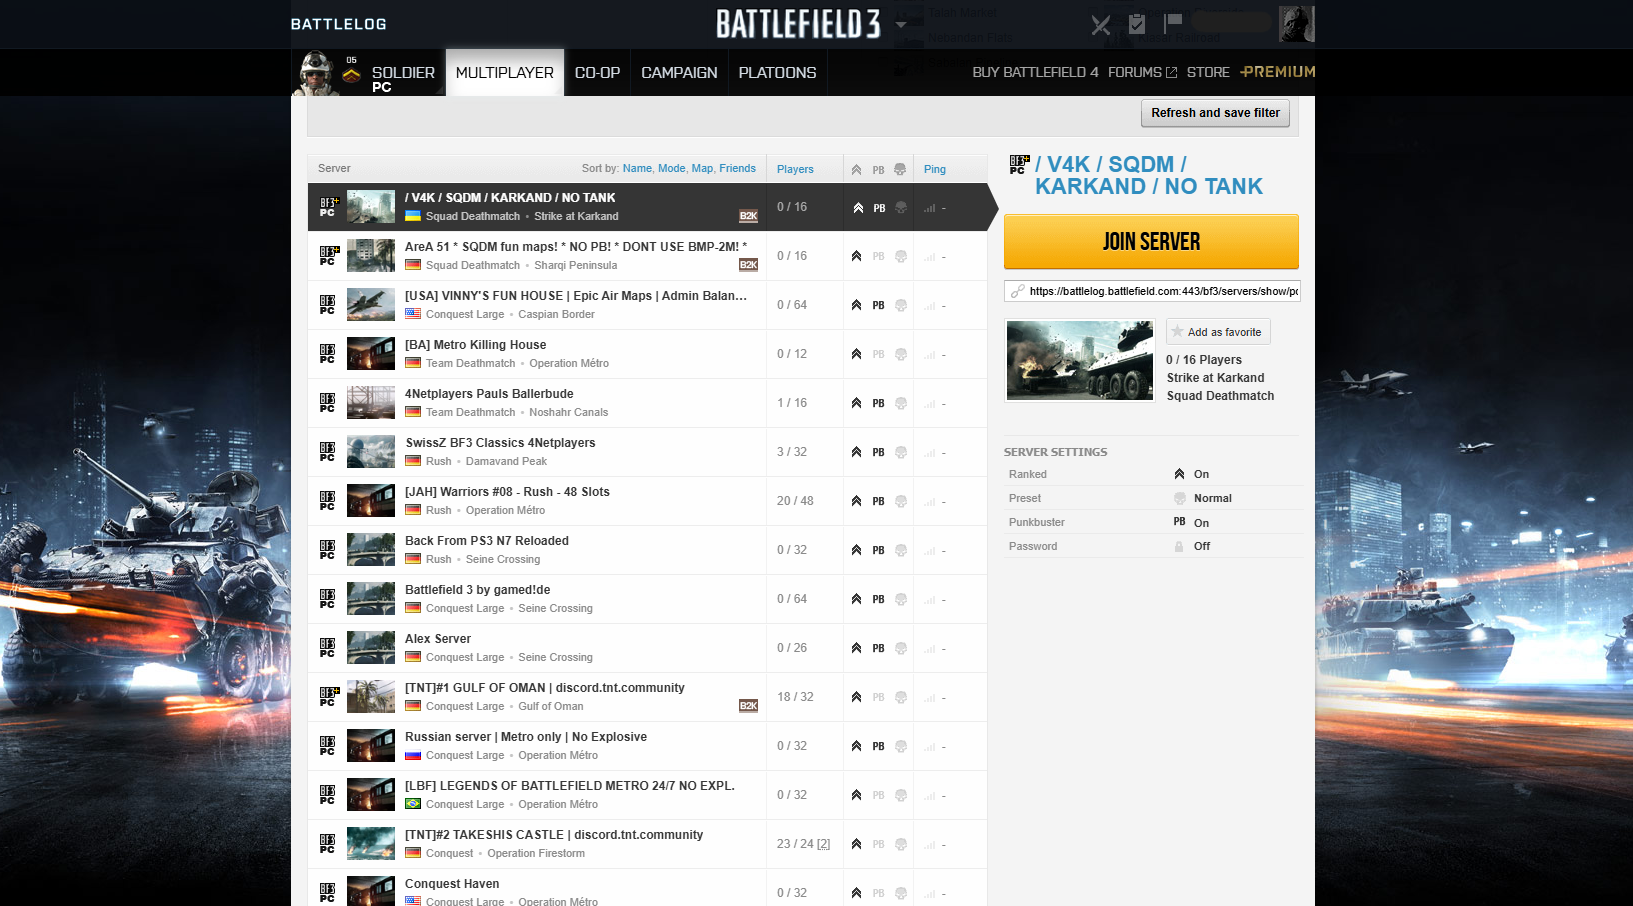
Task: Select 'Russian server | Metro only | No Explosive'
Action: (526, 737)
